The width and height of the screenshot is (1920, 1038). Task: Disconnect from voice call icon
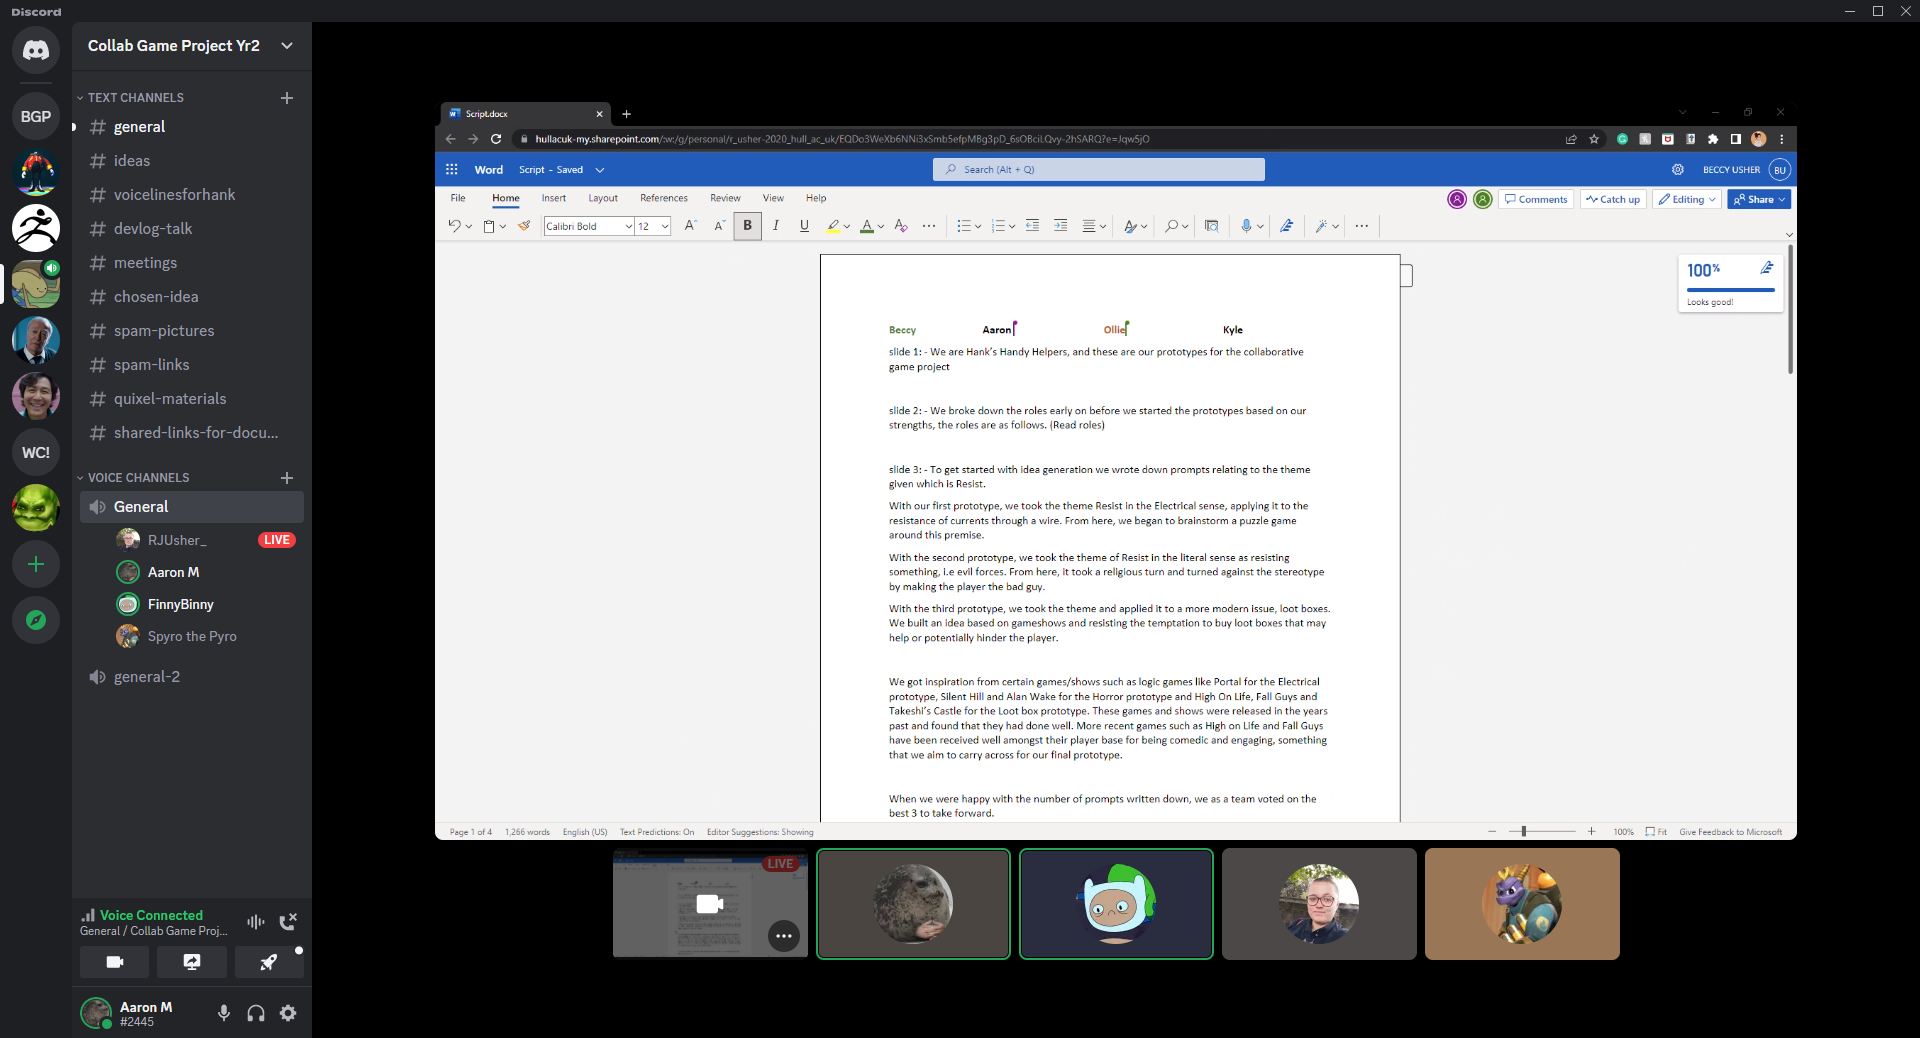(x=288, y=922)
